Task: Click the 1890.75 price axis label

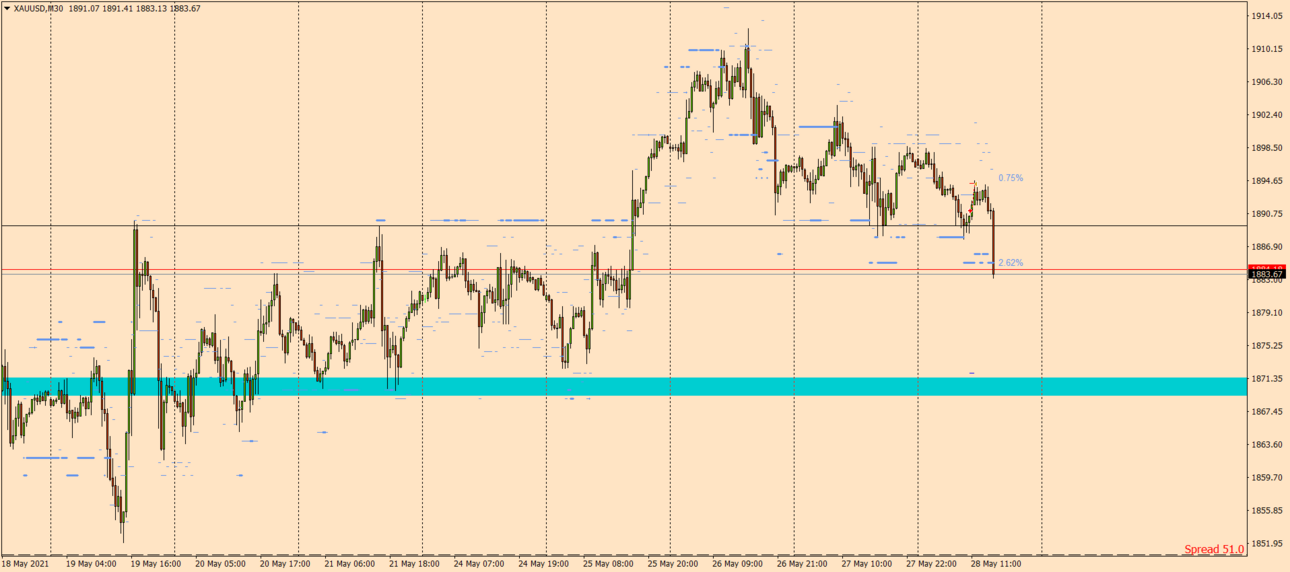Action: (x=1267, y=214)
